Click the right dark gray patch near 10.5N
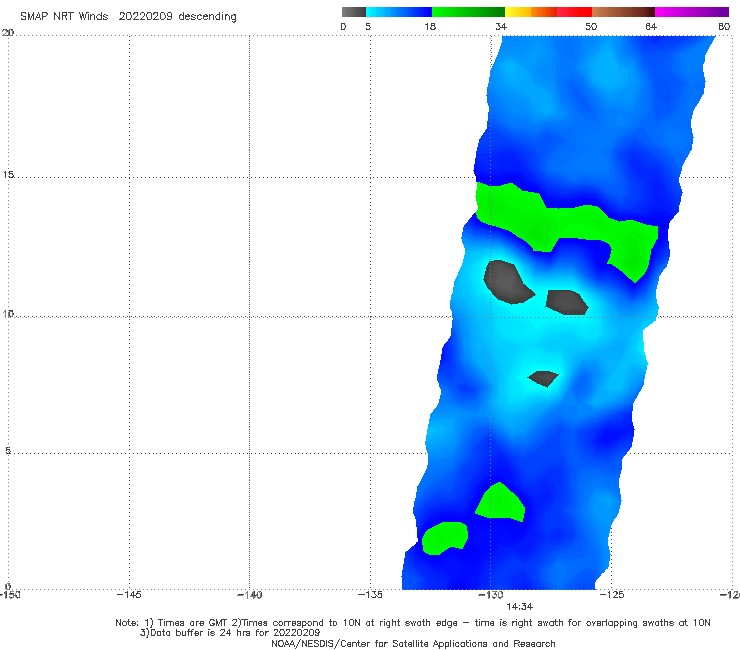 (x=567, y=302)
